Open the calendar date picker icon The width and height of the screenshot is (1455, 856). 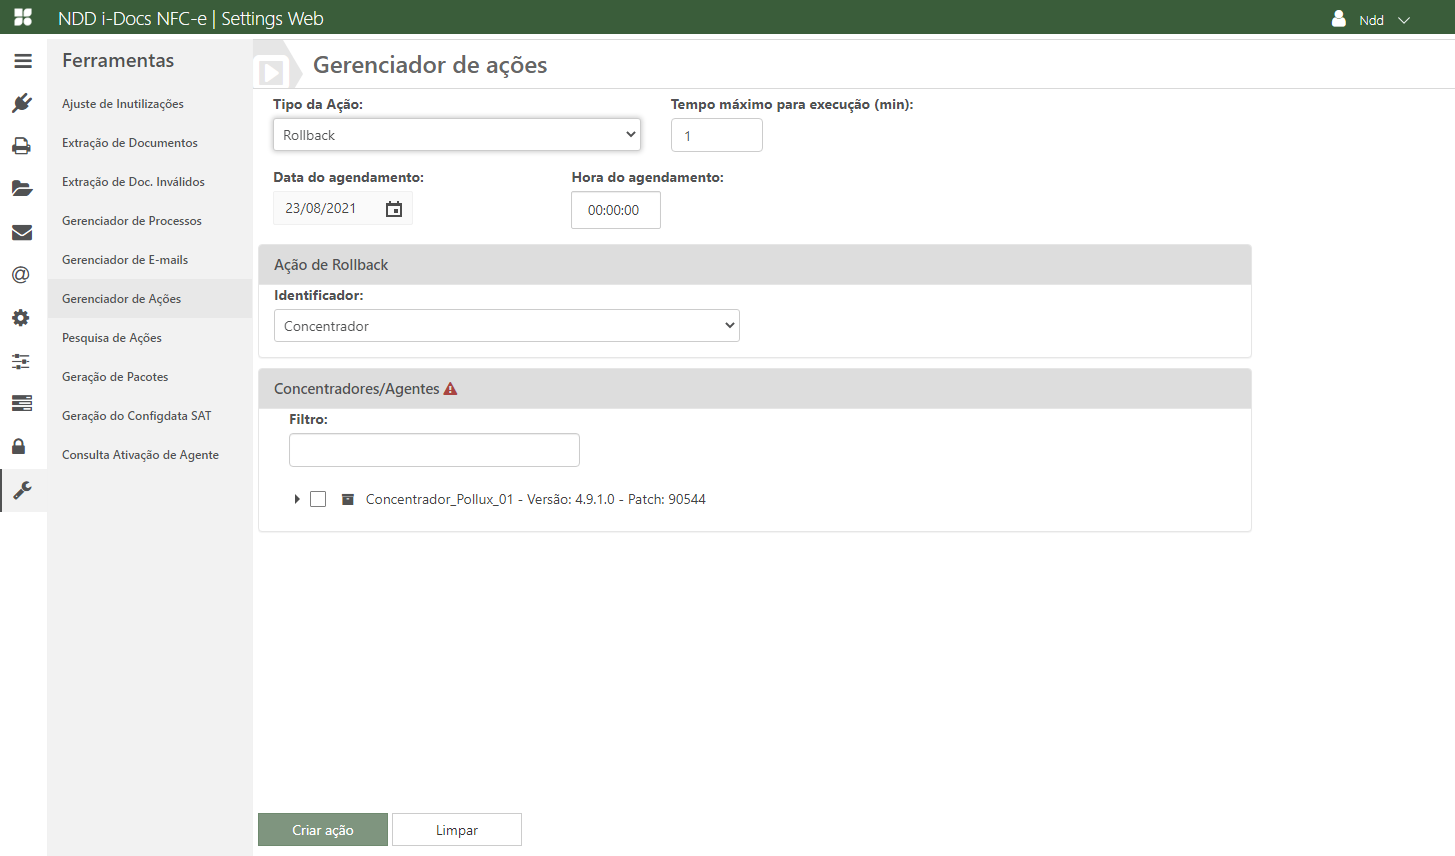tap(394, 209)
